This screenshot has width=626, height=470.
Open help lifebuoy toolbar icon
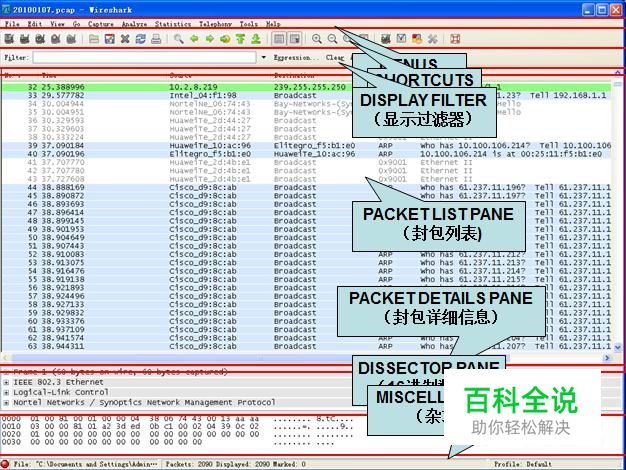pos(455,39)
